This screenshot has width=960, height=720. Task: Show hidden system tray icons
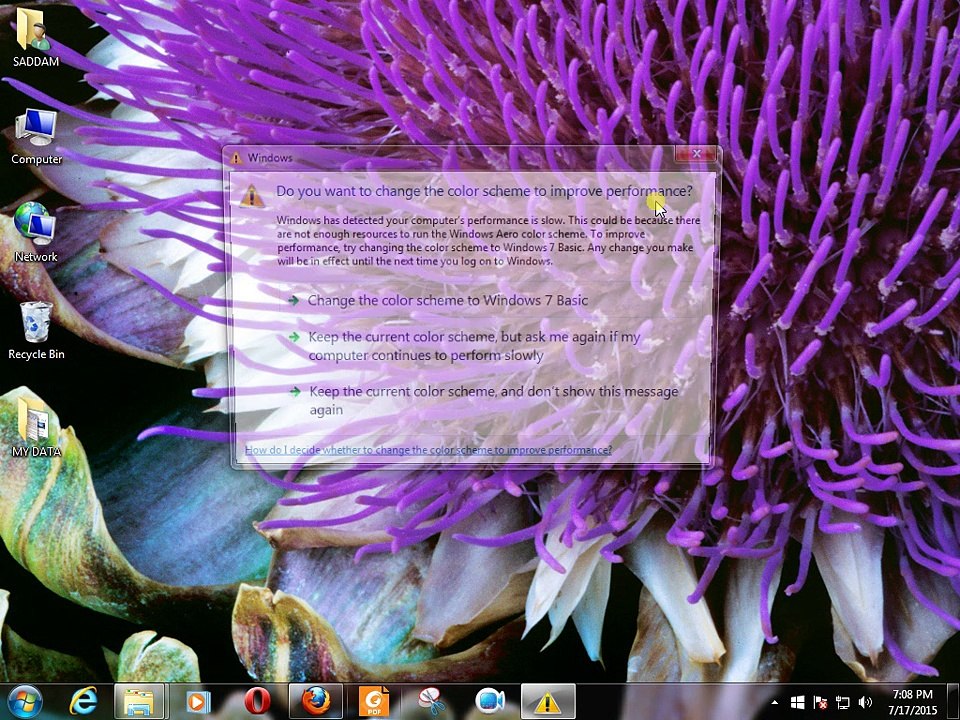(x=774, y=703)
